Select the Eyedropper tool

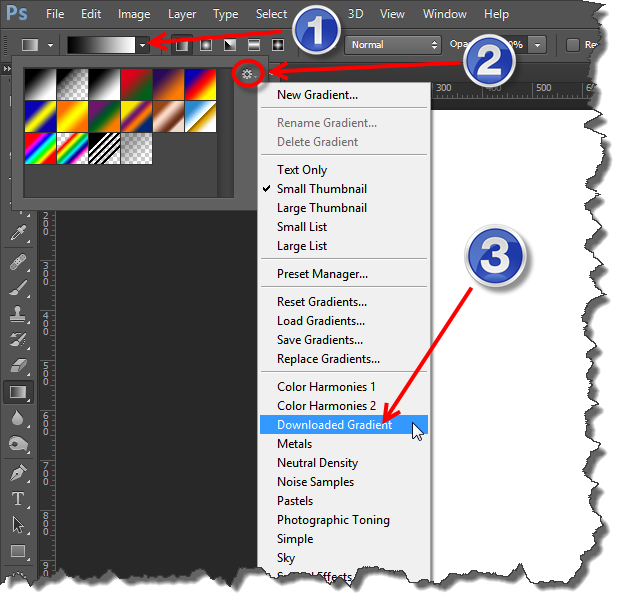18,234
